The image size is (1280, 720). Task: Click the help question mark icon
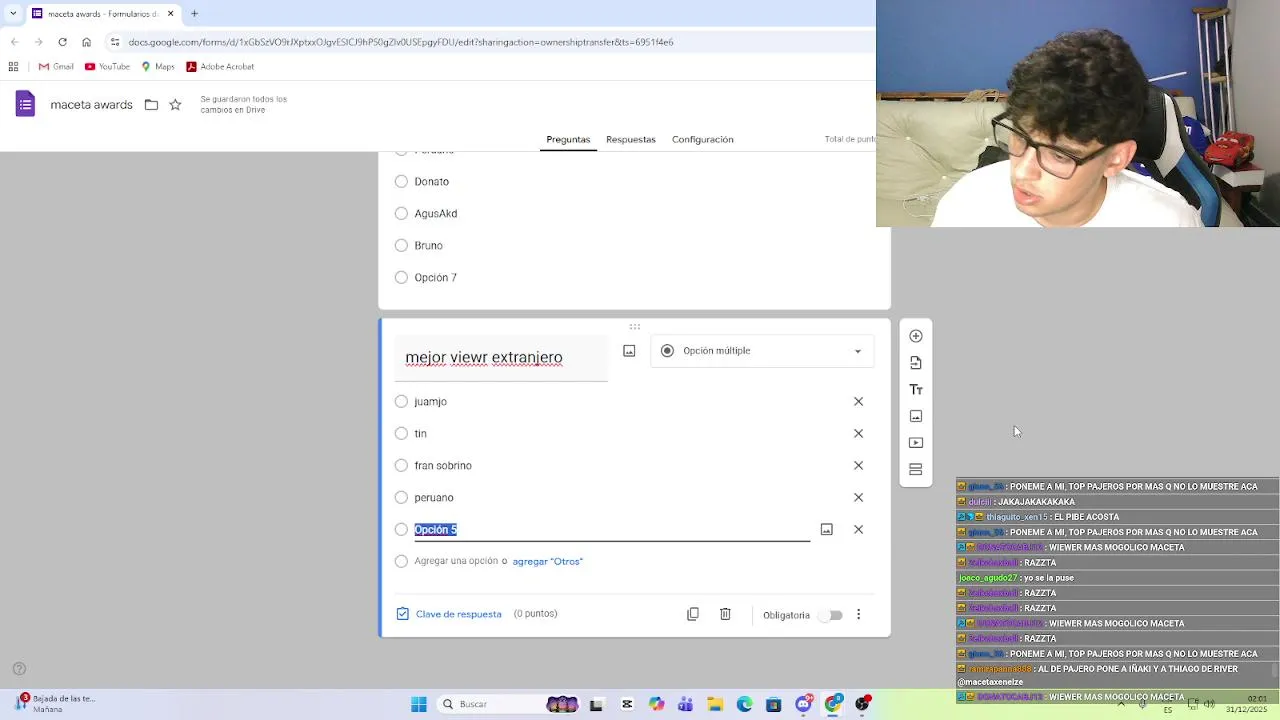[19, 669]
